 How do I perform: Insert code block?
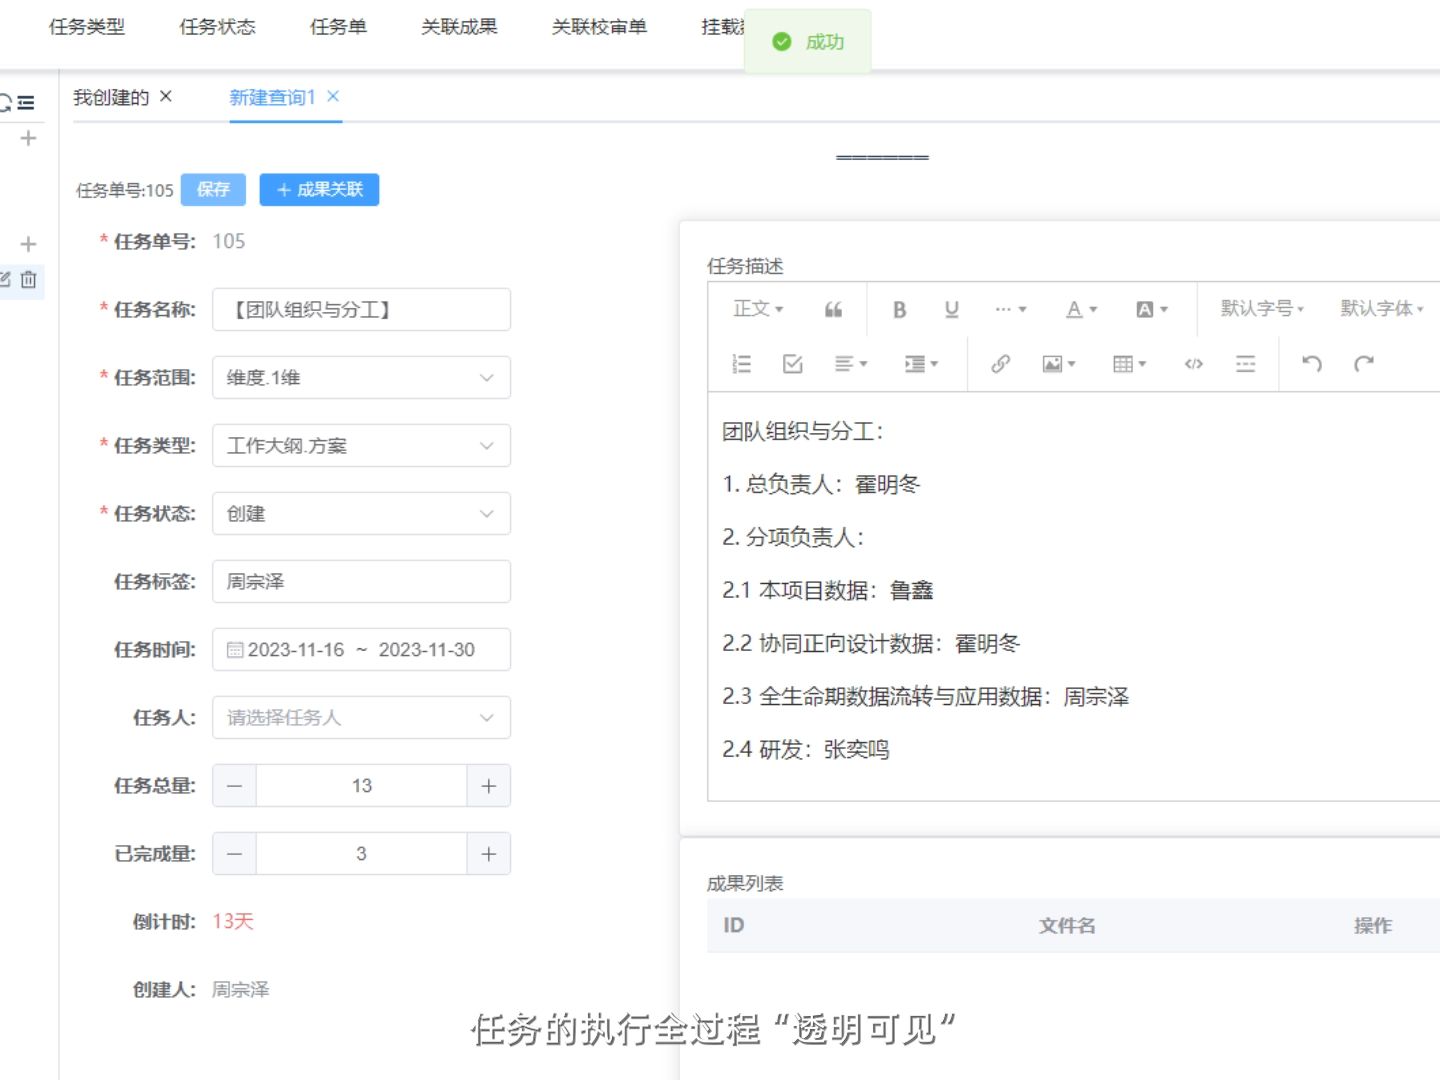pos(1193,364)
